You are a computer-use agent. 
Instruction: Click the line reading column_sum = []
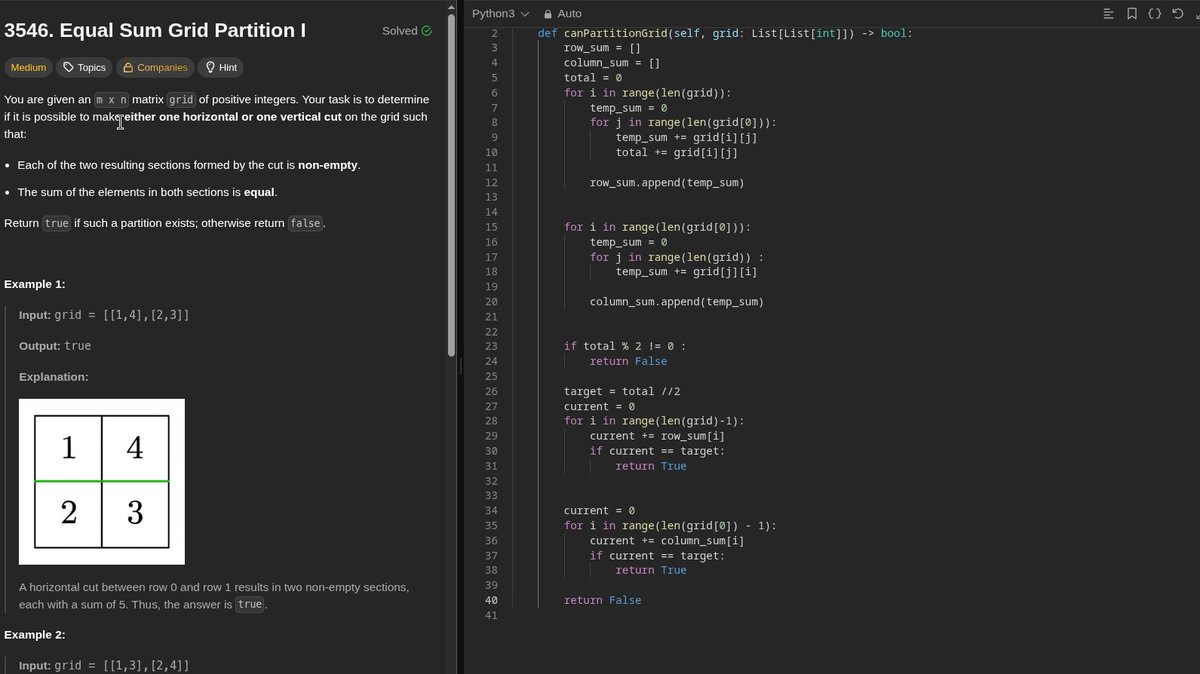pos(611,63)
